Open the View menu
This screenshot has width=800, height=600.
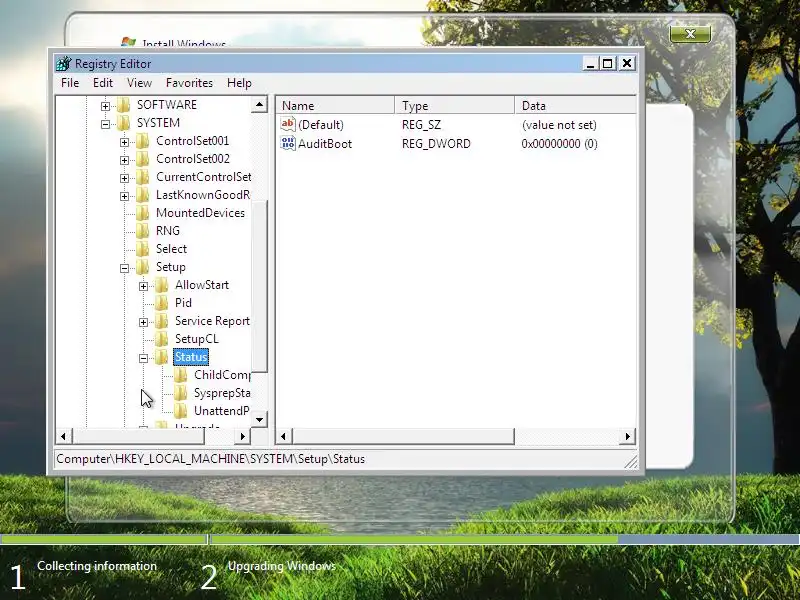(139, 83)
